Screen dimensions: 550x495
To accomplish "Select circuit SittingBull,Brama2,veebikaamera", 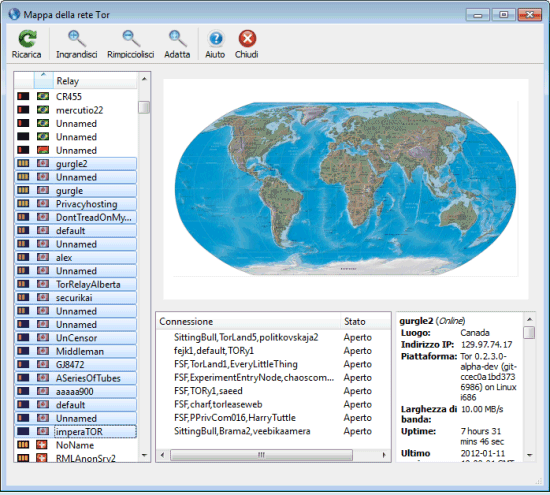I will point(273,431).
